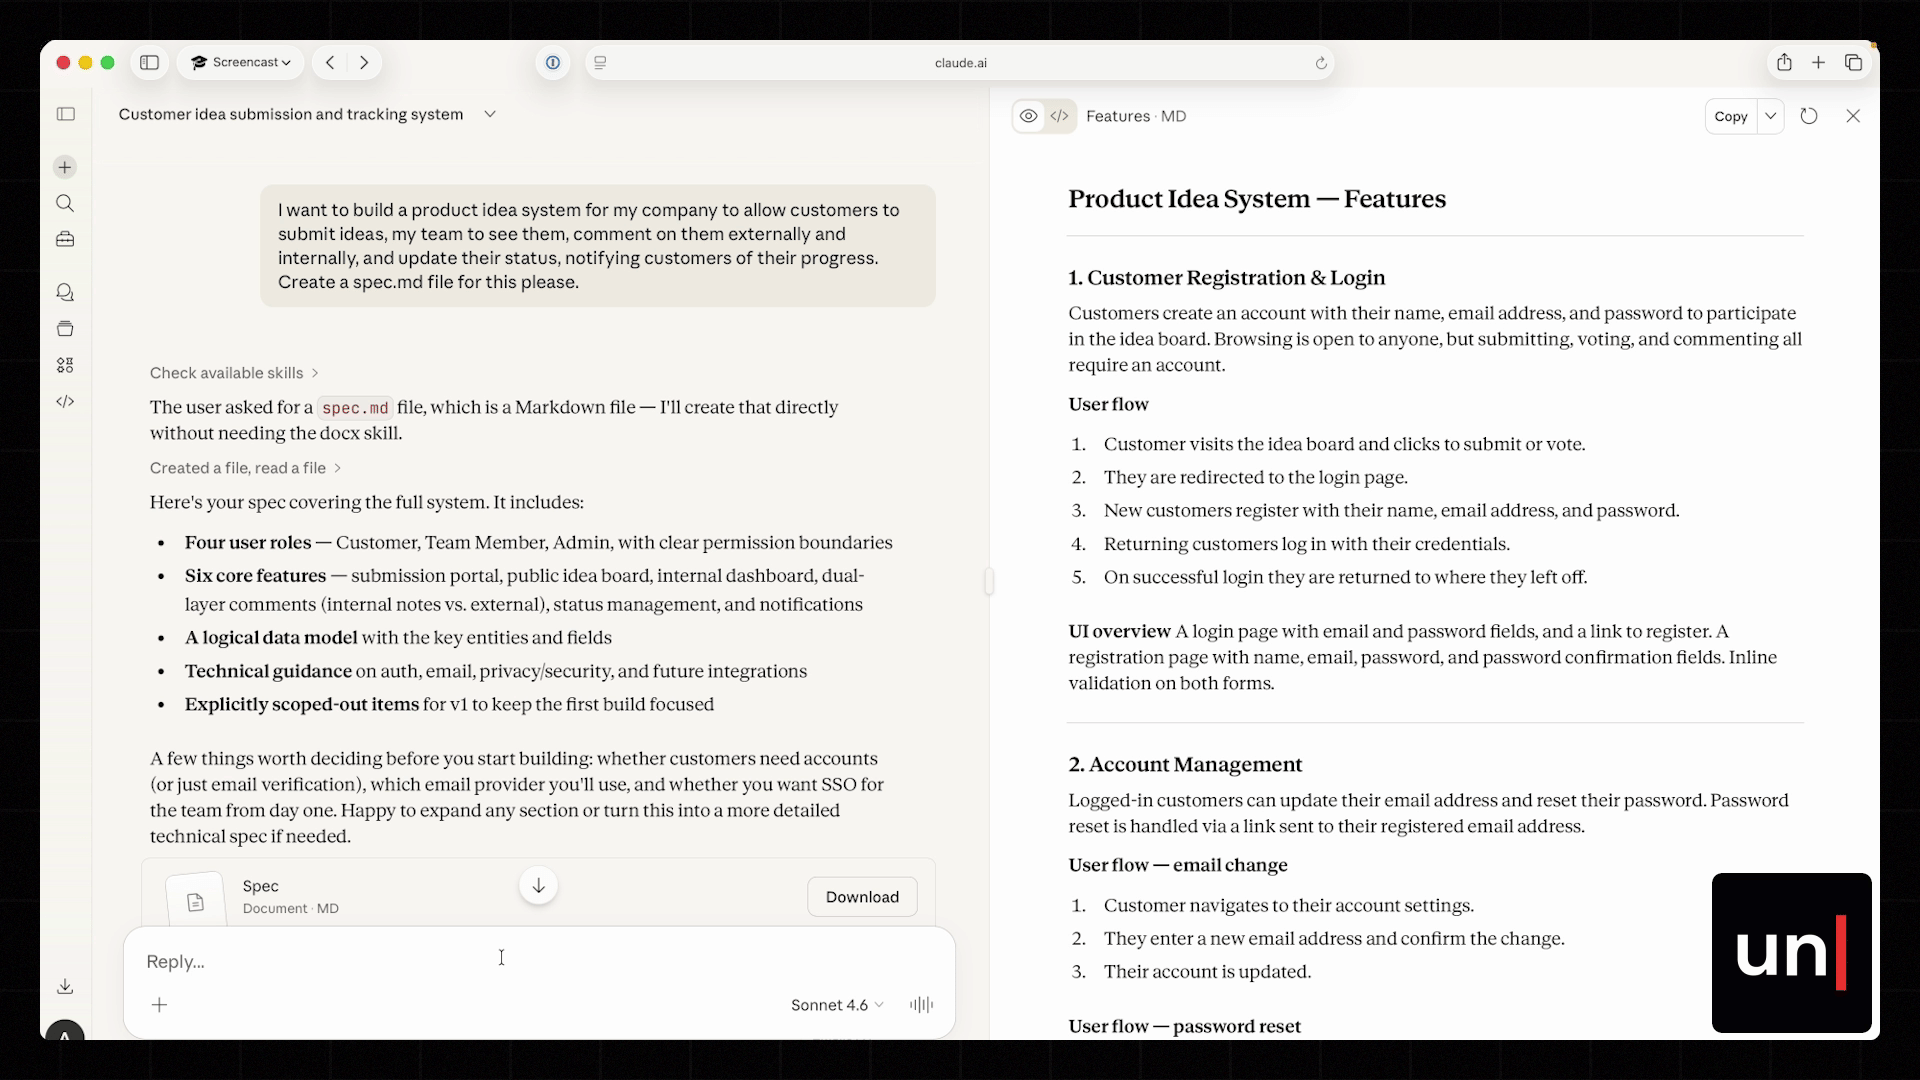
Task: Open the reader view icon in address bar
Action: [600, 62]
